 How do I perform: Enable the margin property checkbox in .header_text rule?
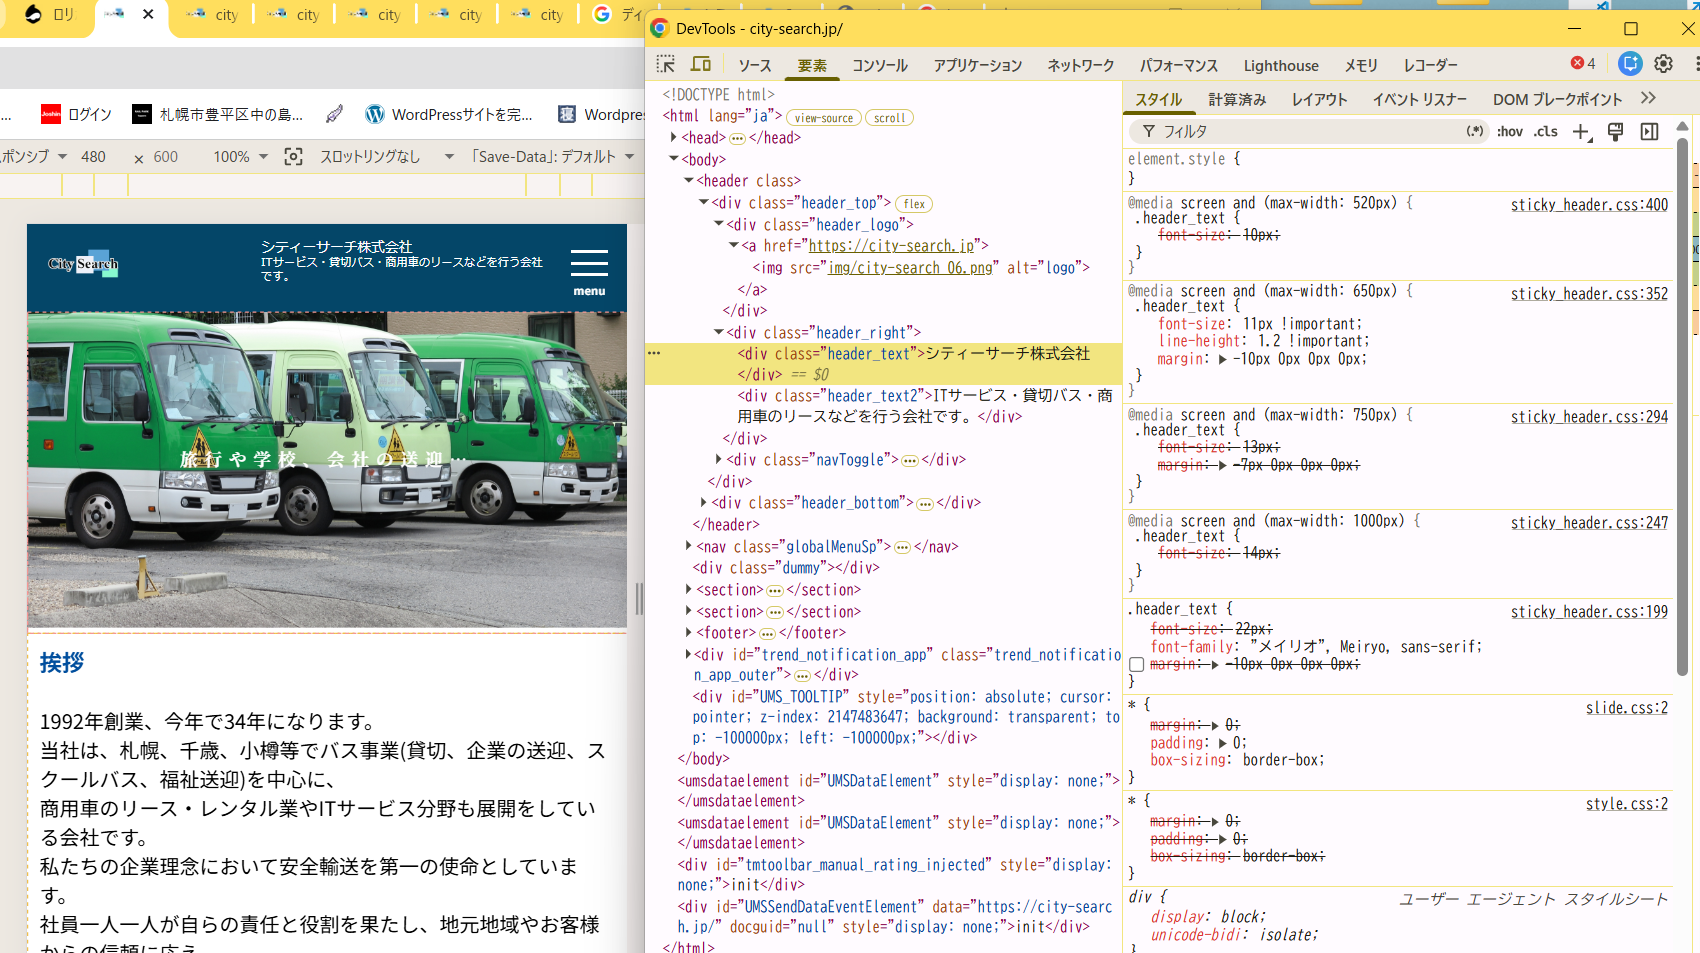[x=1136, y=665]
